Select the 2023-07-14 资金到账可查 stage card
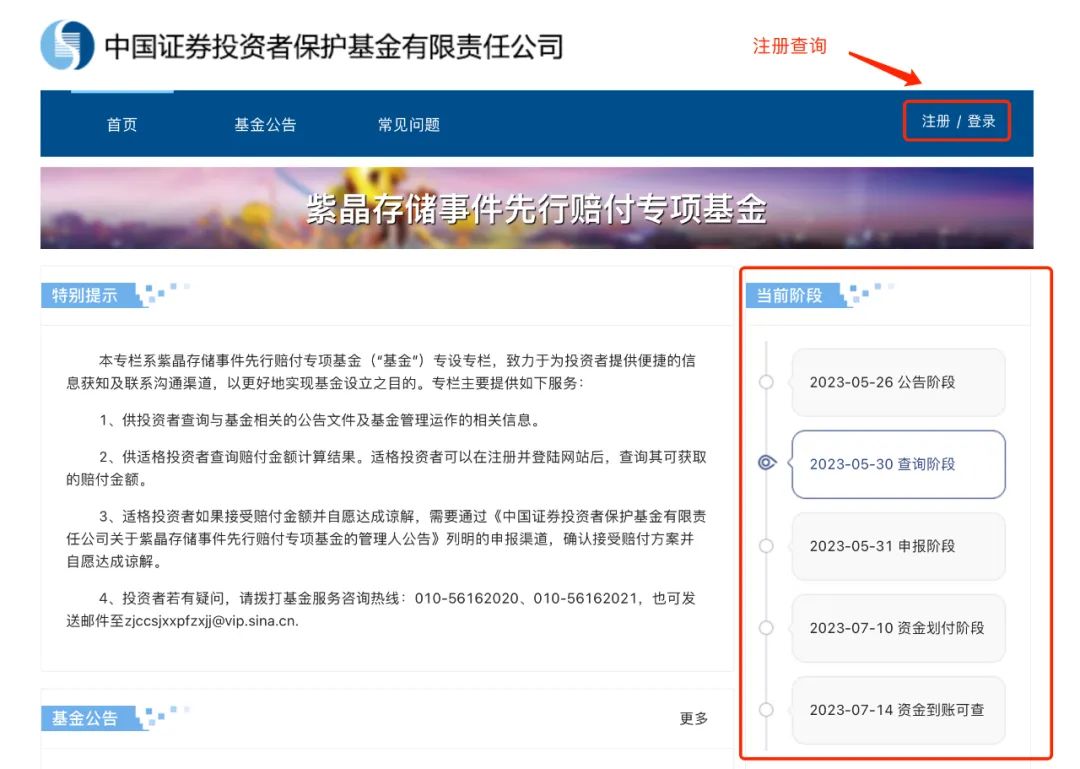 click(x=898, y=710)
